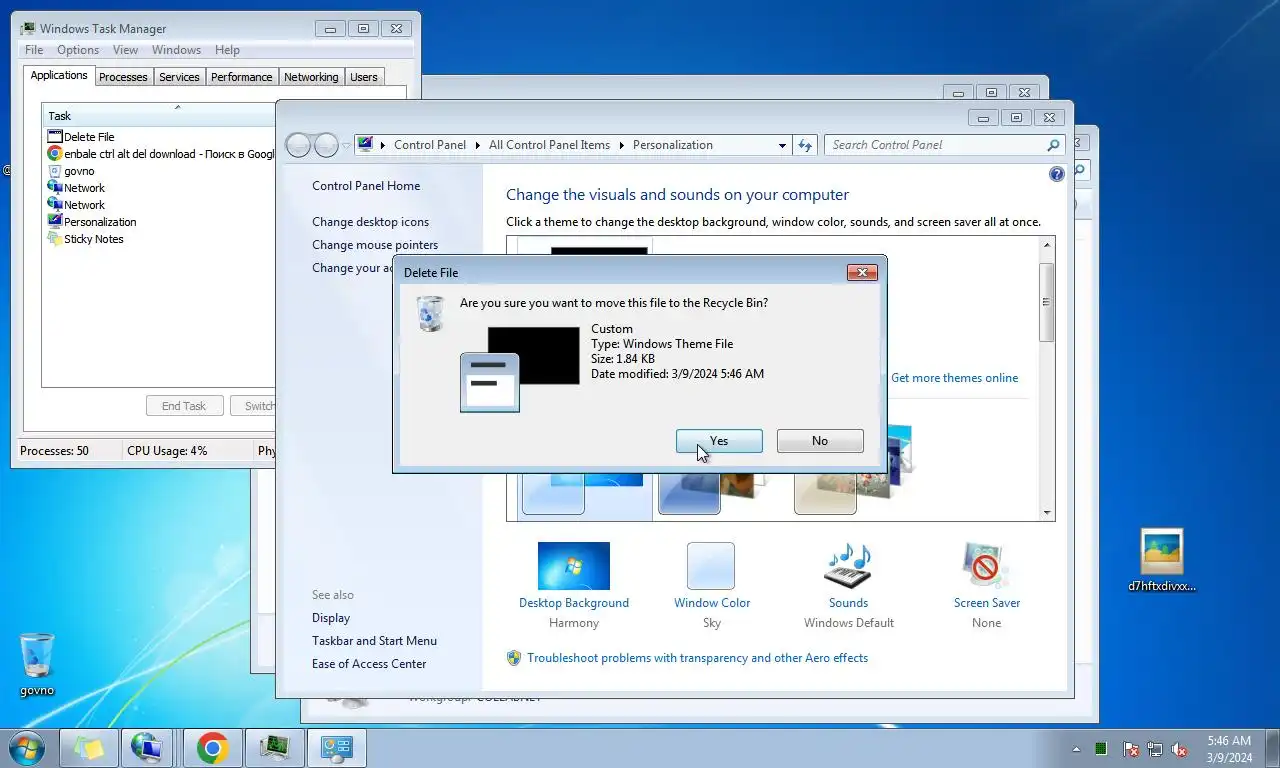Switch to the Users tab
The width and height of the screenshot is (1280, 768).
(x=364, y=77)
